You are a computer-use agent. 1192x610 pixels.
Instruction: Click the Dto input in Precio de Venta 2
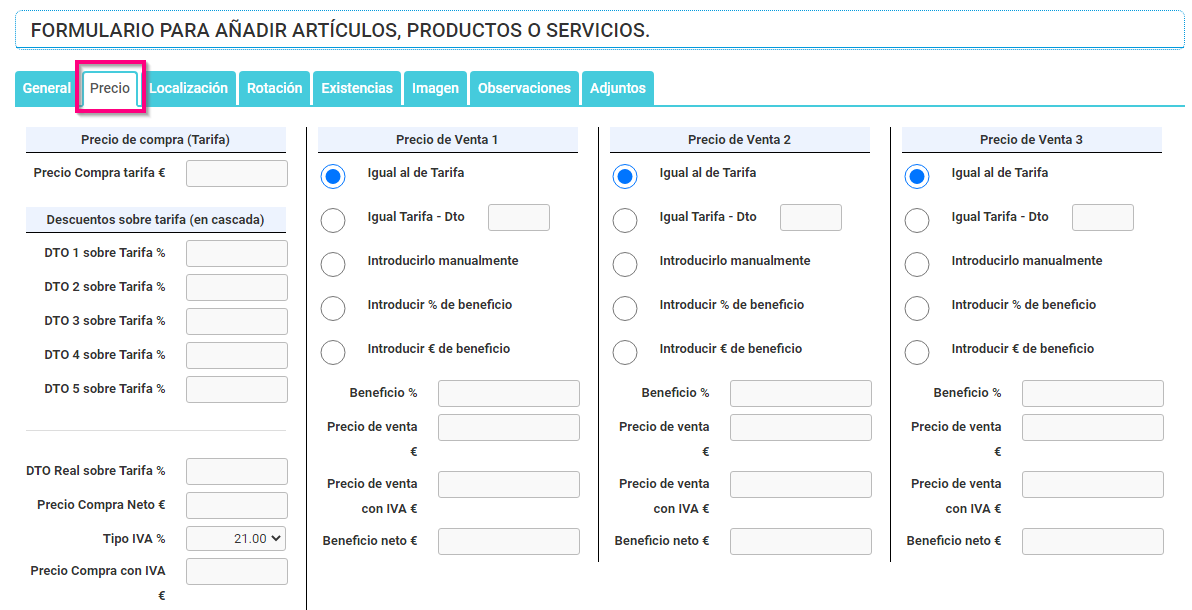click(810, 218)
